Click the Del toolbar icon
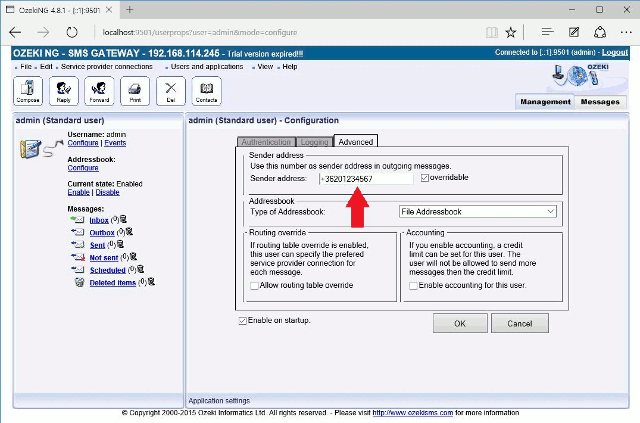640x423 pixels. coord(171,91)
